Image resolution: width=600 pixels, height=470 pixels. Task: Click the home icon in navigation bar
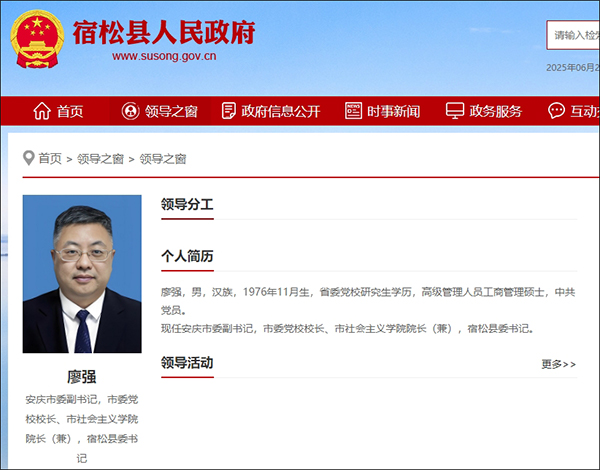point(42,111)
